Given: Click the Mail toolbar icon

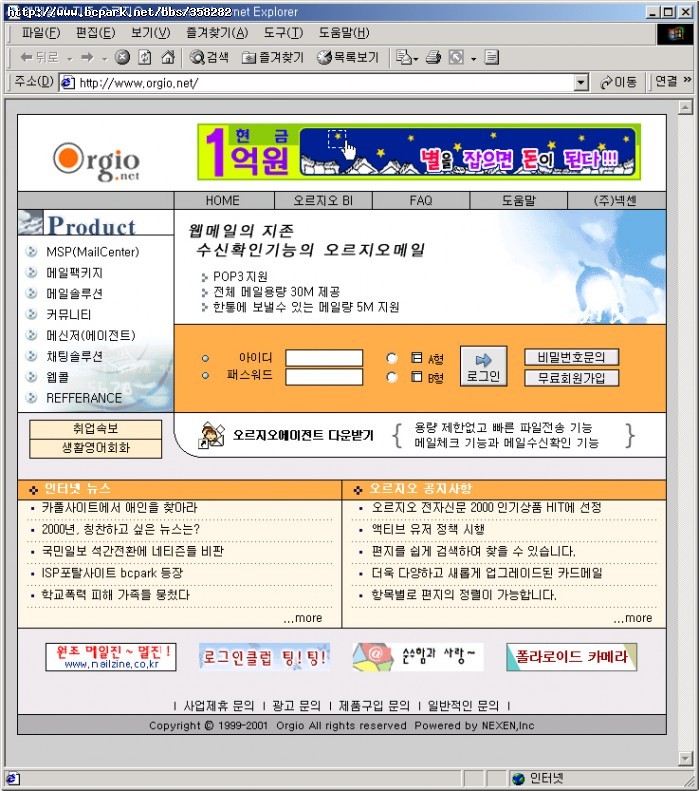Looking at the screenshot, I should tap(403, 57).
